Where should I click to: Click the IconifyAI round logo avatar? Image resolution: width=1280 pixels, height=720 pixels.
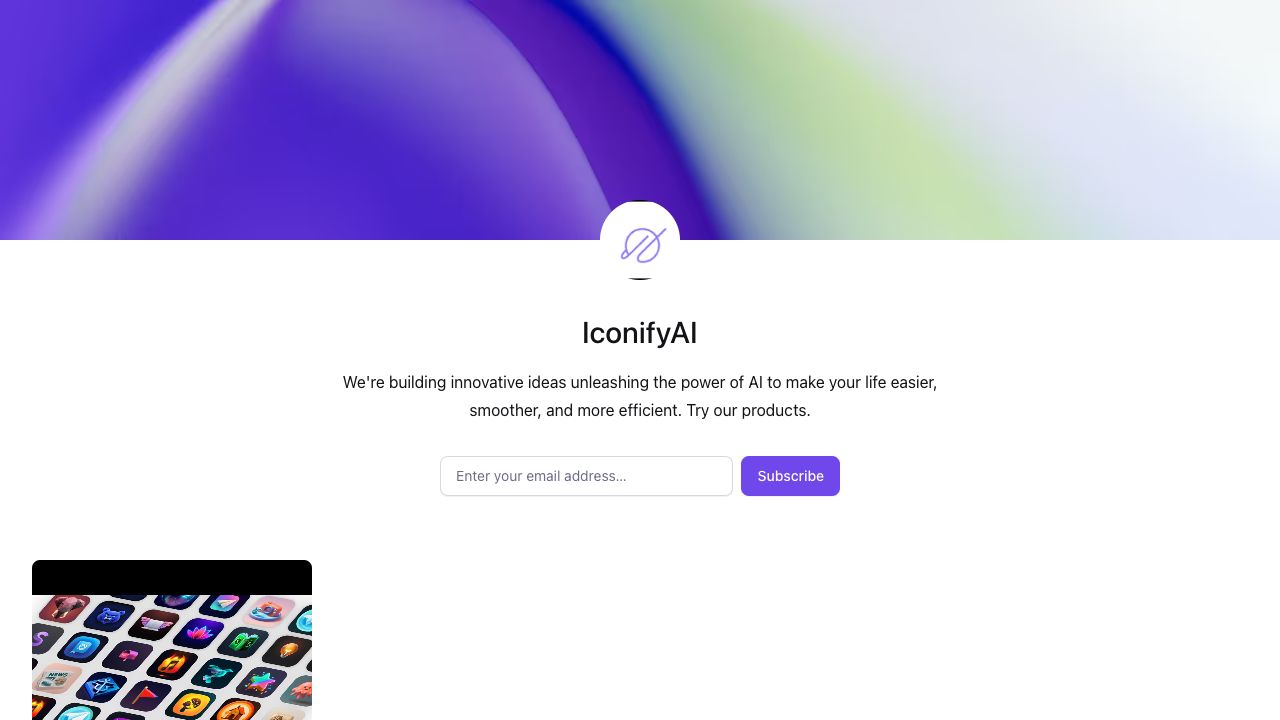click(x=640, y=240)
